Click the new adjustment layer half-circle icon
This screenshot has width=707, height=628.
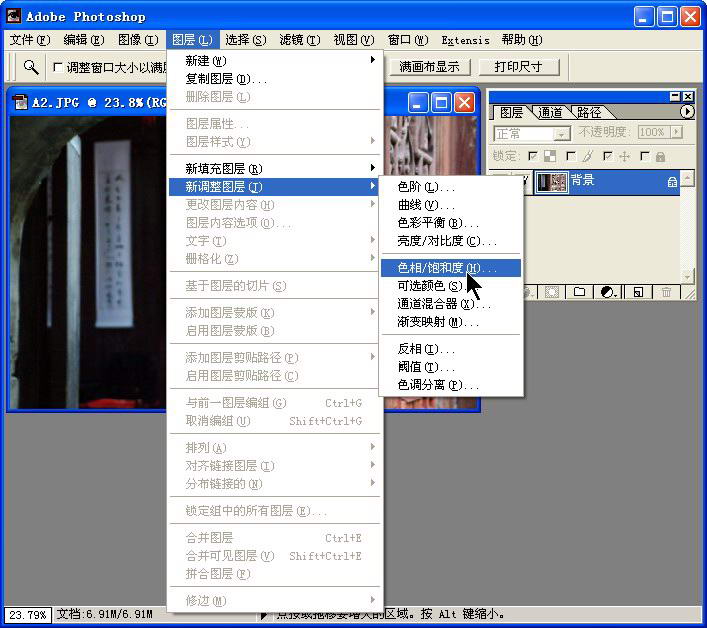click(x=607, y=292)
